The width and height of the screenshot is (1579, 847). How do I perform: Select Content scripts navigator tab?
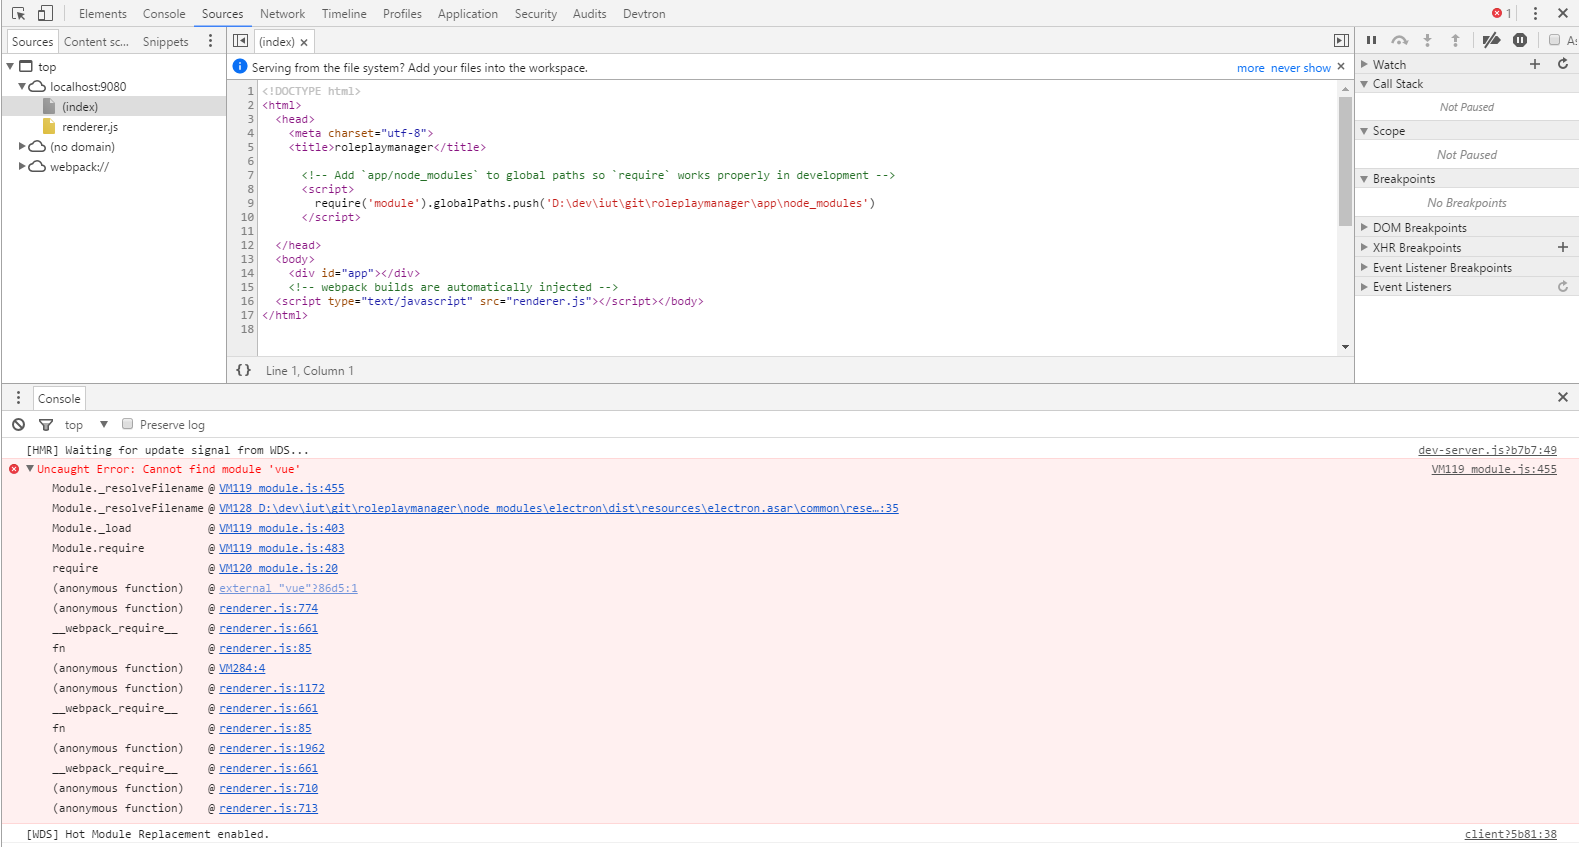pos(96,42)
